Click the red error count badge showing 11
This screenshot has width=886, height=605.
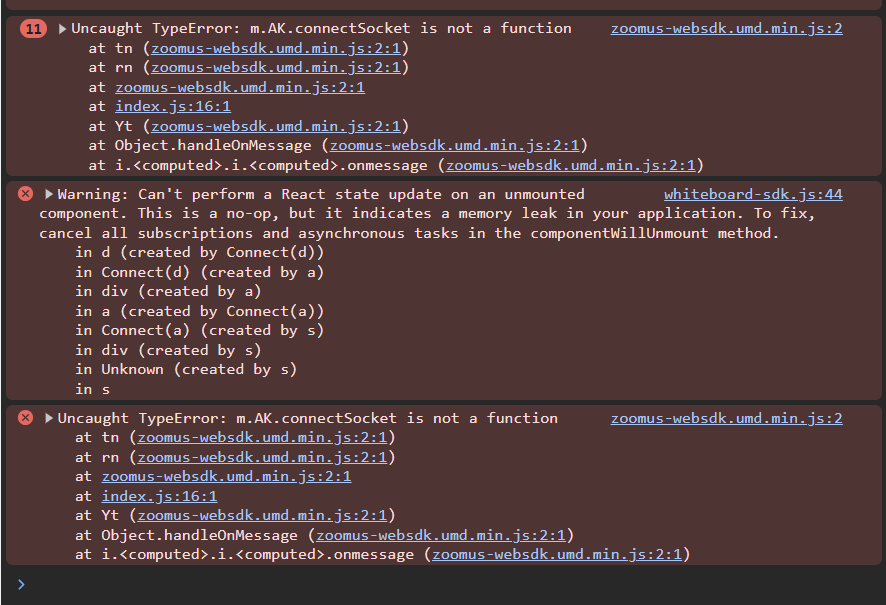point(33,28)
